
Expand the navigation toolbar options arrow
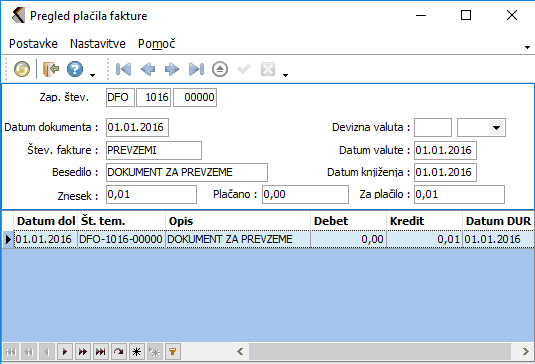(x=286, y=75)
